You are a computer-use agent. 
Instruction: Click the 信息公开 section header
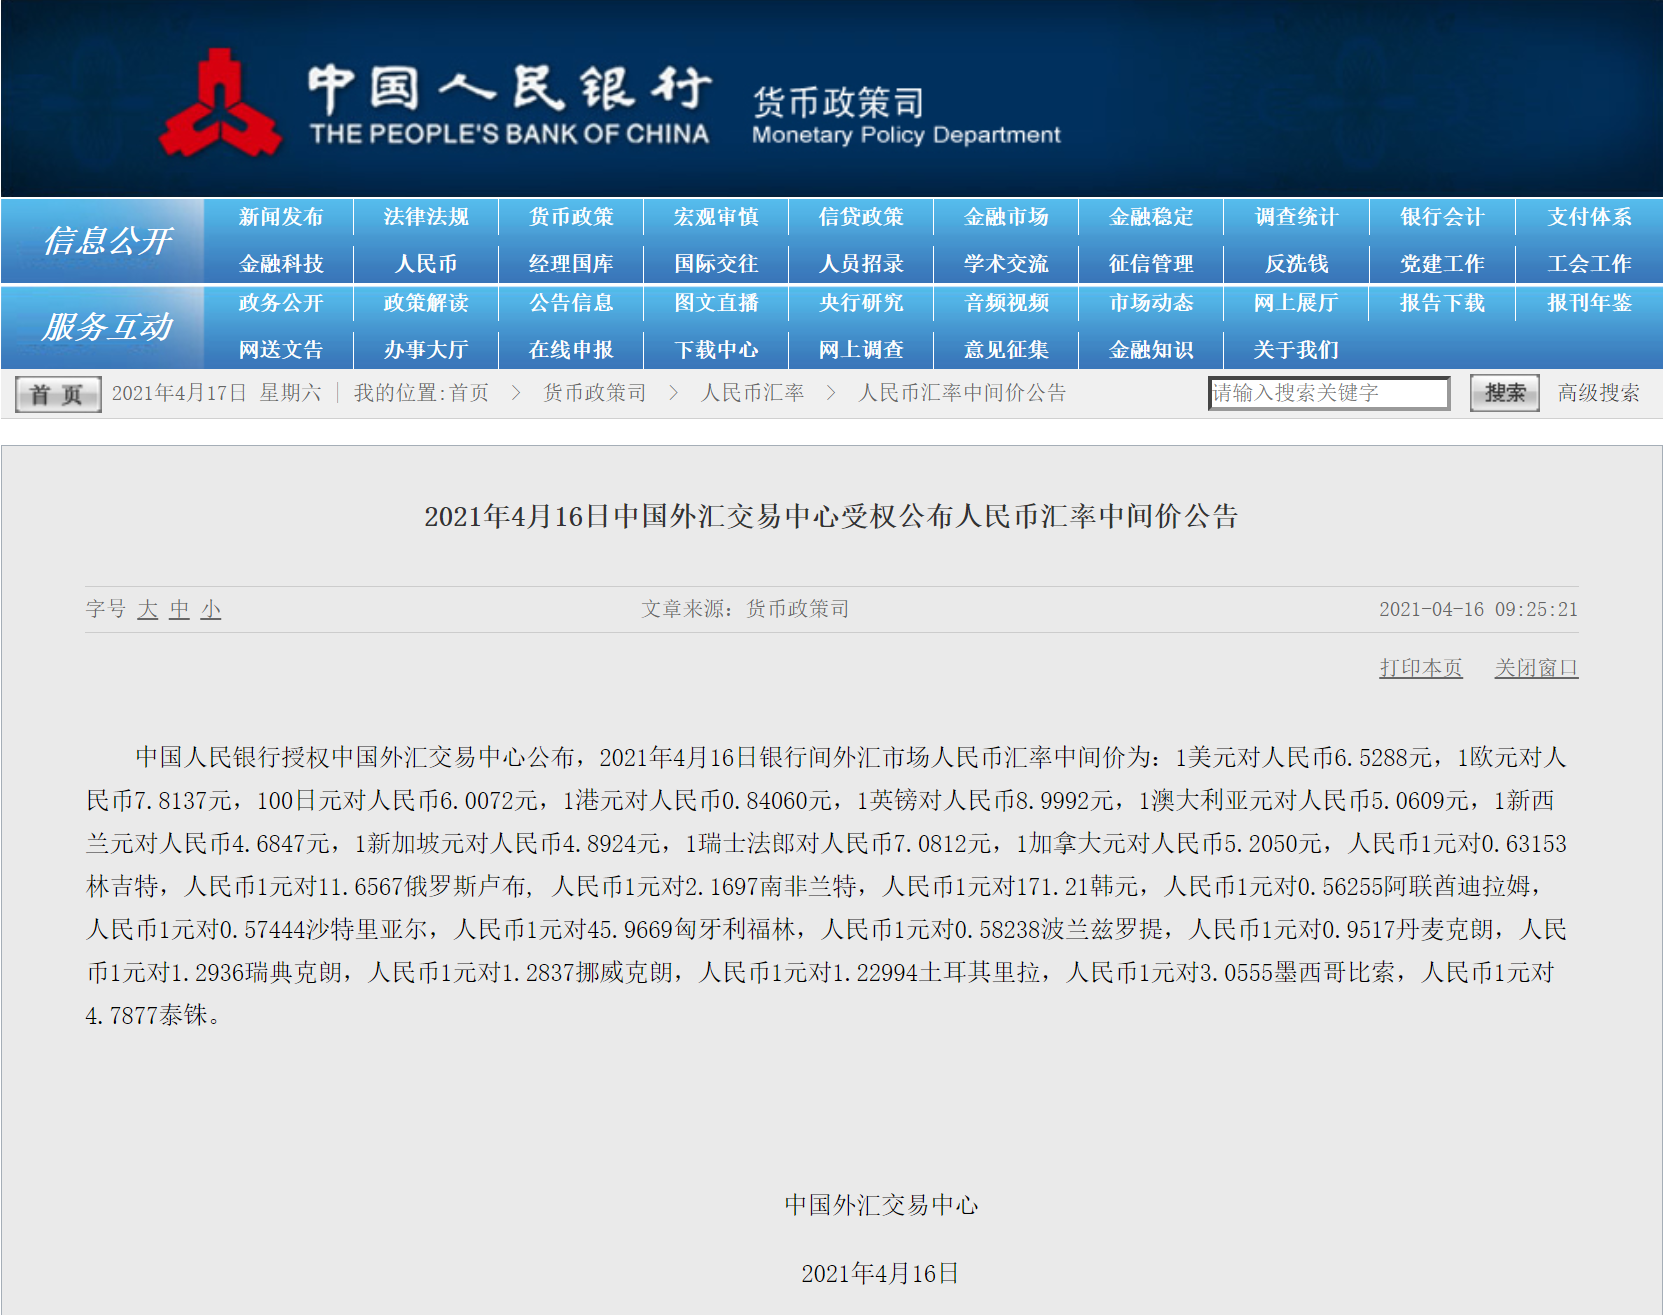click(x=107, y=241)
